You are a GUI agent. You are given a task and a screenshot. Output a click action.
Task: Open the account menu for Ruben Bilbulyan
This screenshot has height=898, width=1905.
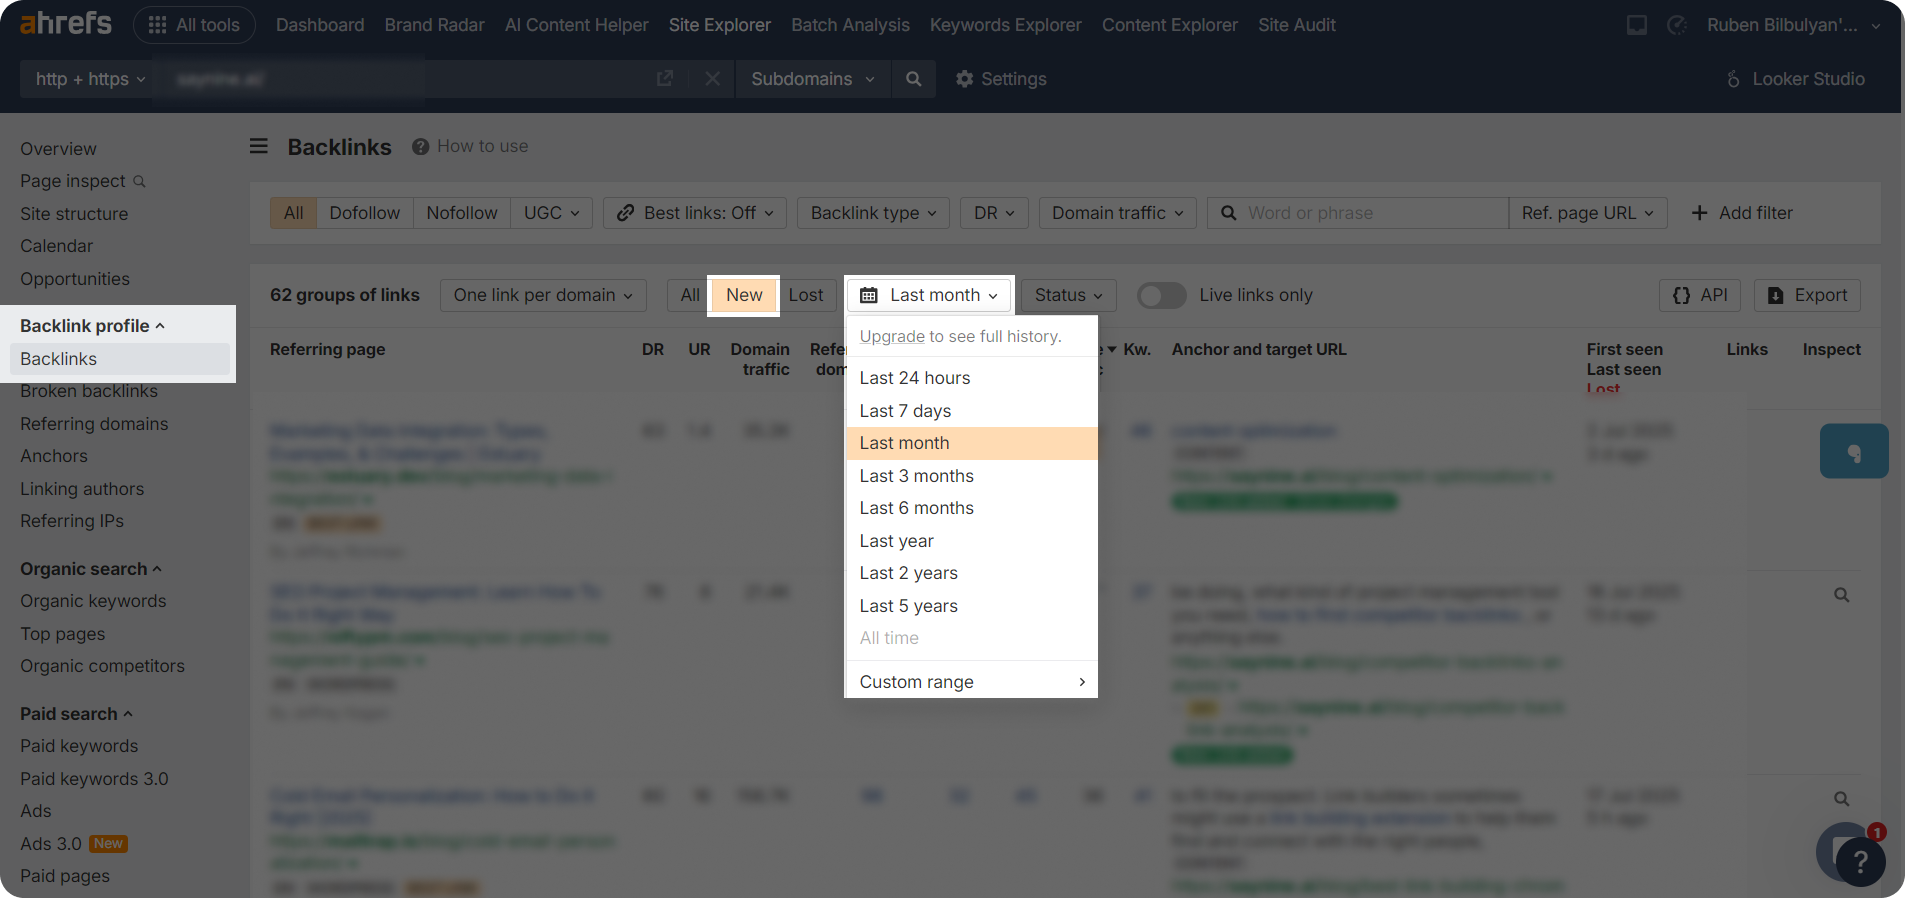click(1792, 25)
